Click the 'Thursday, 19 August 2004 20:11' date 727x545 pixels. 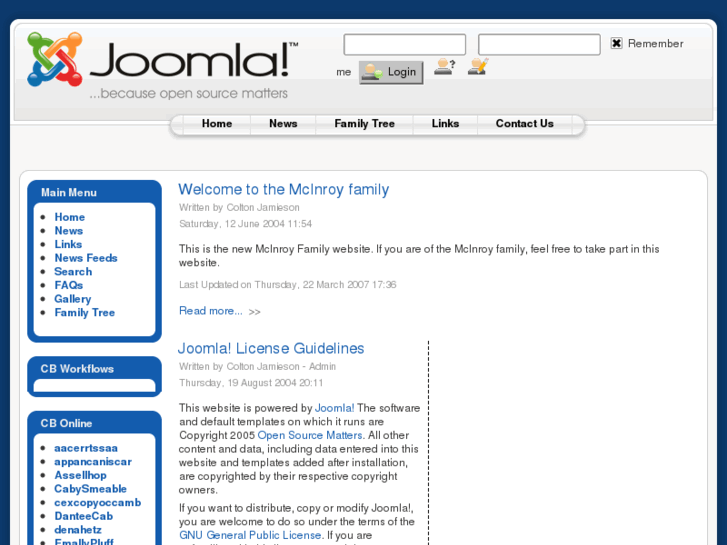[x=251, y=383]
